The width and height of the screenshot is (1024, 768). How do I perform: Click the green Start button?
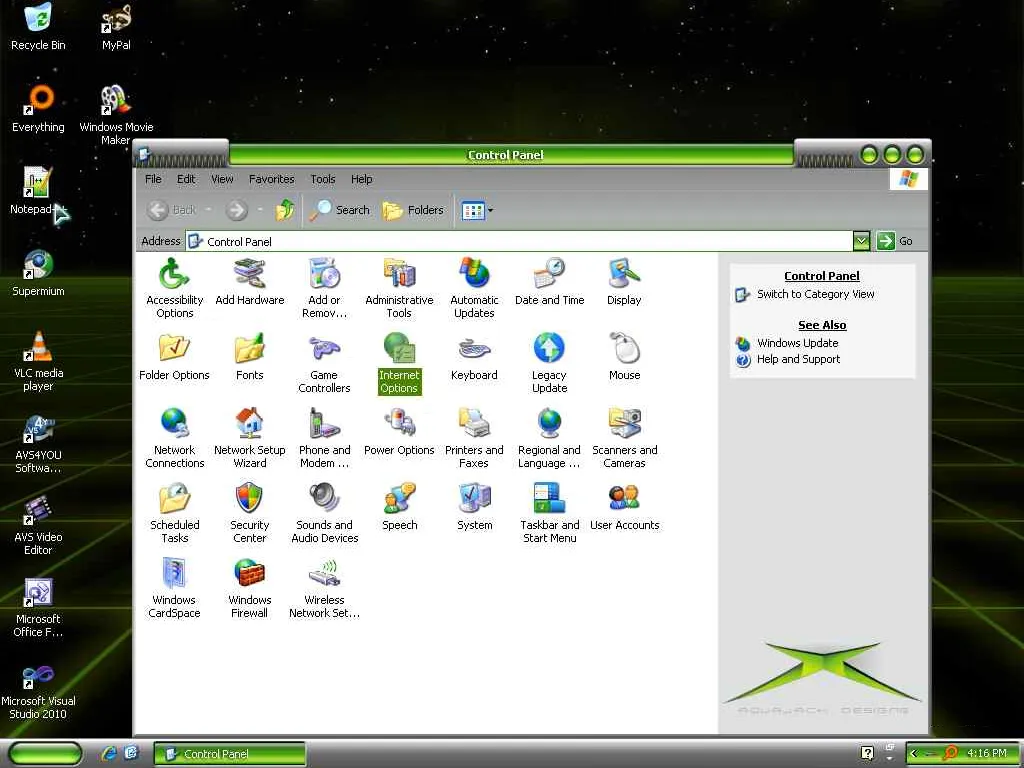pos(46,754)
